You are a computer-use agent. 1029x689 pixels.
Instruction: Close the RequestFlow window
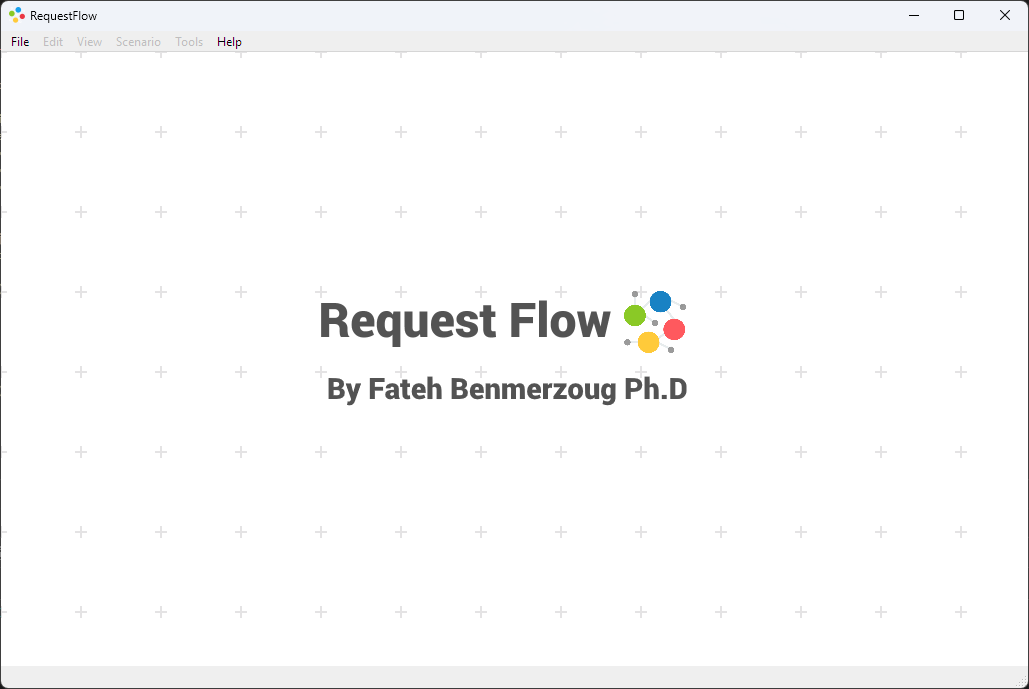click(1005, 15)
